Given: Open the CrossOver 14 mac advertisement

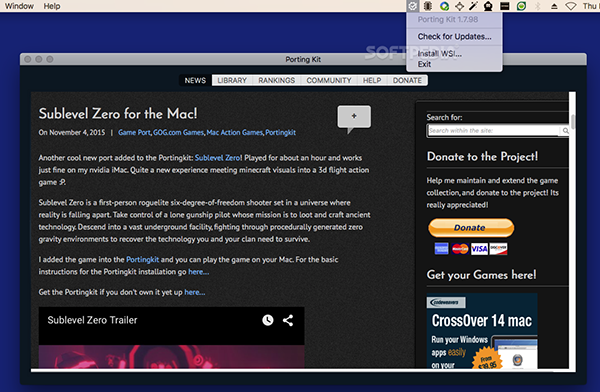Looking at the screenshot, I should click(x=482, y=331).
